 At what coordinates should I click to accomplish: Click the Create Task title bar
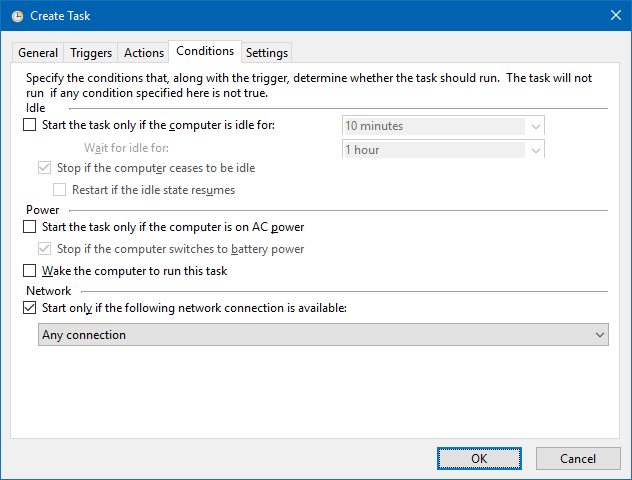pos(300,15)
